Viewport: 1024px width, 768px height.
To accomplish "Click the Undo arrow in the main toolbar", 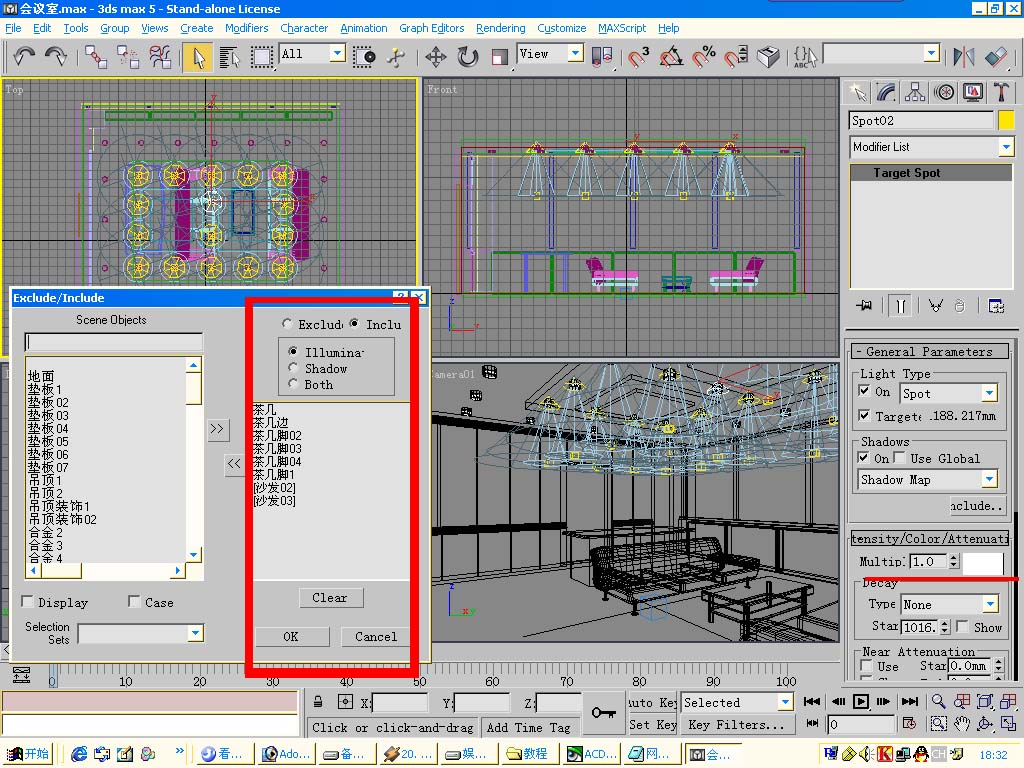I will [24, 56].
